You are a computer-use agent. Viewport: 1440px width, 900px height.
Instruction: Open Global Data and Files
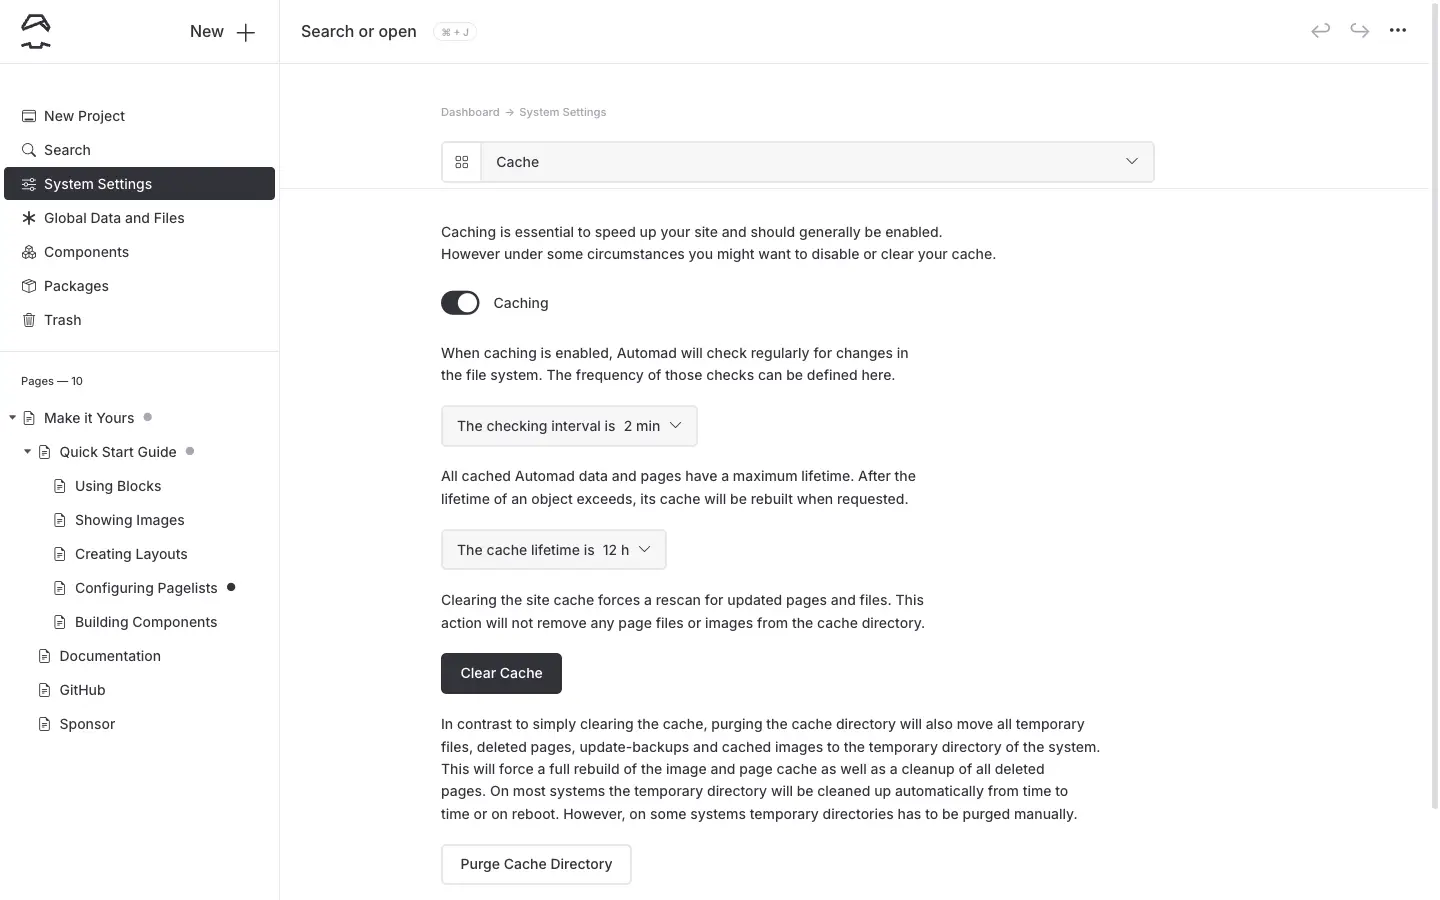[x=114, y=218]
